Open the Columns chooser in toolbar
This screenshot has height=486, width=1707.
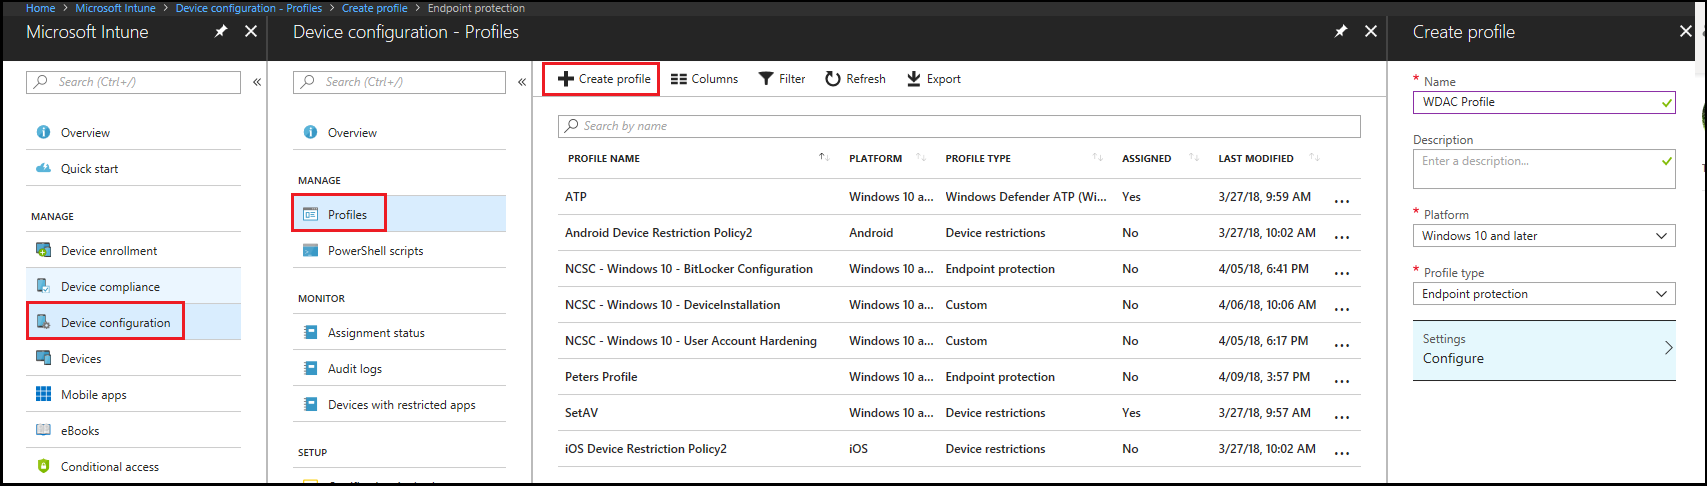[704, 79]
